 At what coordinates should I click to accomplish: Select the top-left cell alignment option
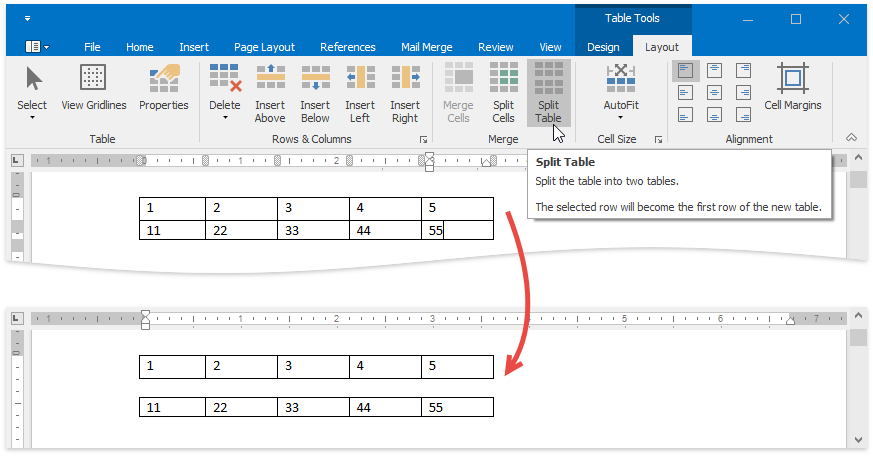[x=685, y=71]
